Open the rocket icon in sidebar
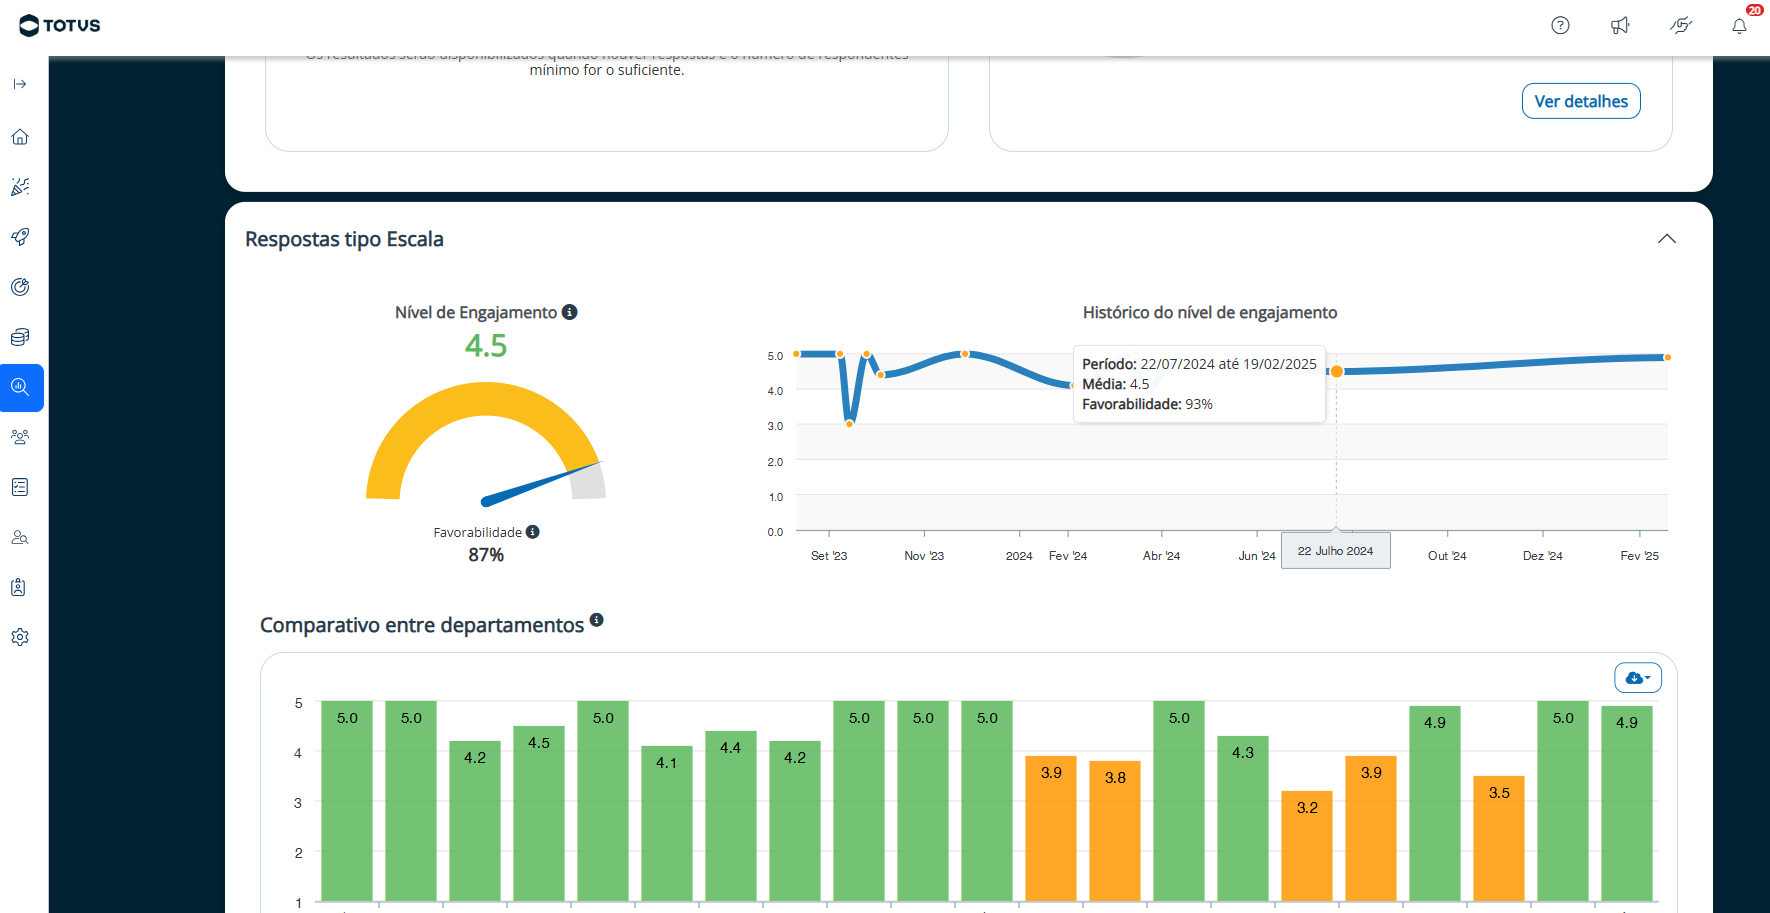Screen dimensions: 1770x913 (20, 237)
